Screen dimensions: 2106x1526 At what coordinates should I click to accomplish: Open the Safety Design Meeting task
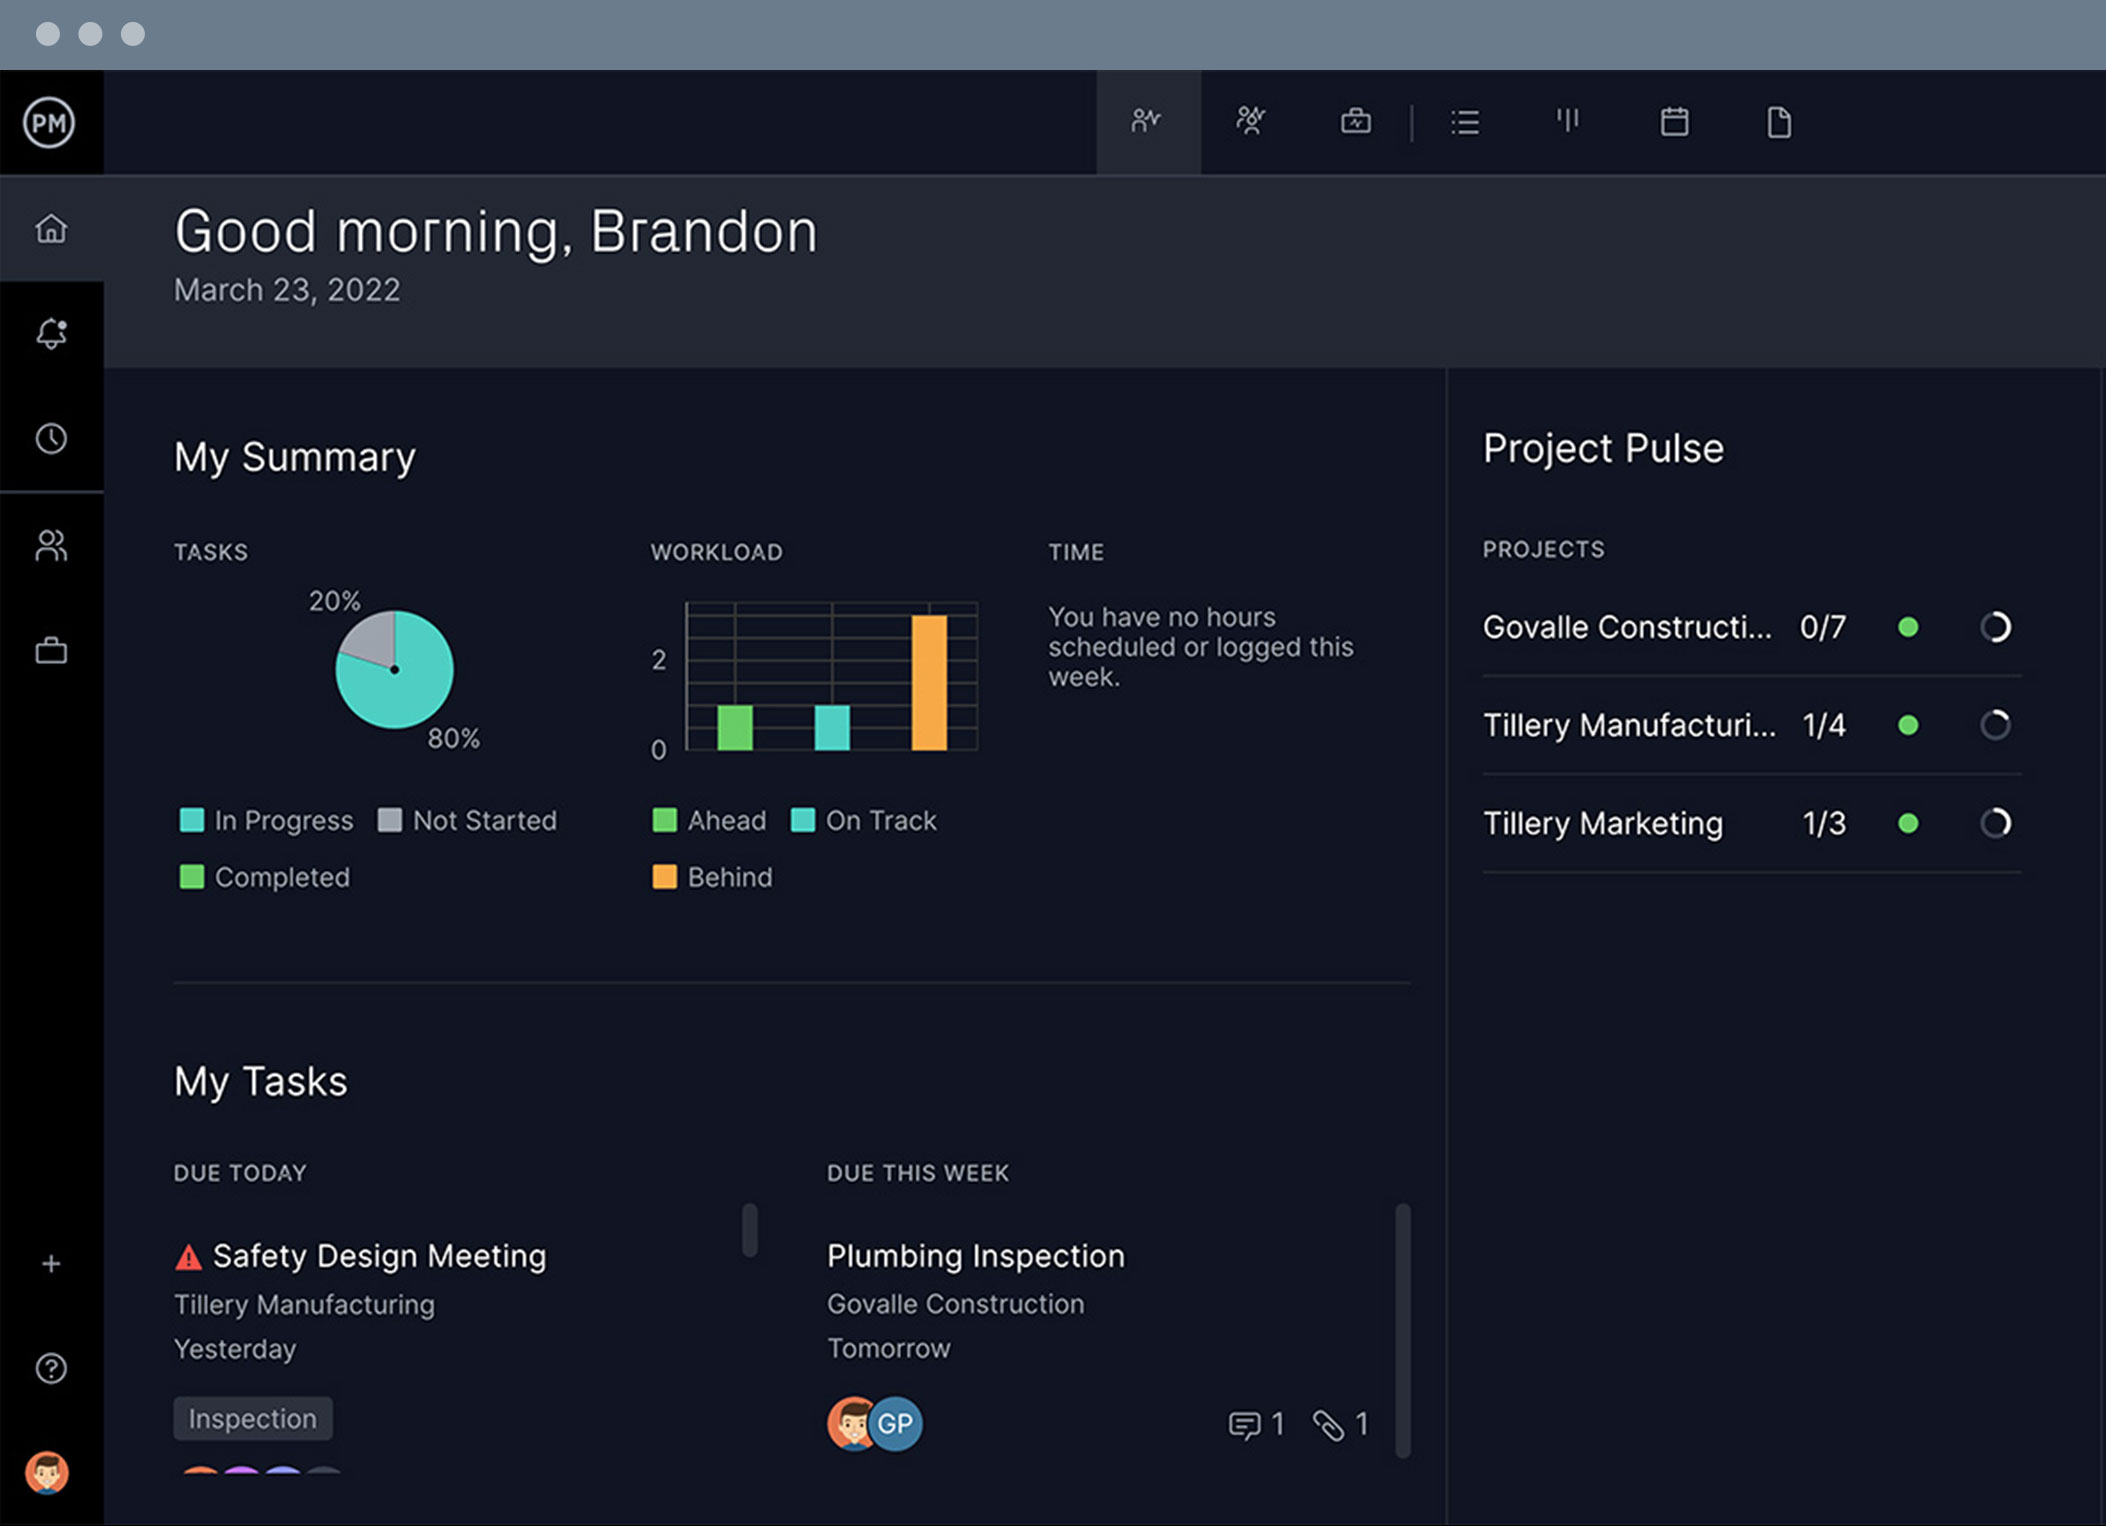[x=379, y=1255]
